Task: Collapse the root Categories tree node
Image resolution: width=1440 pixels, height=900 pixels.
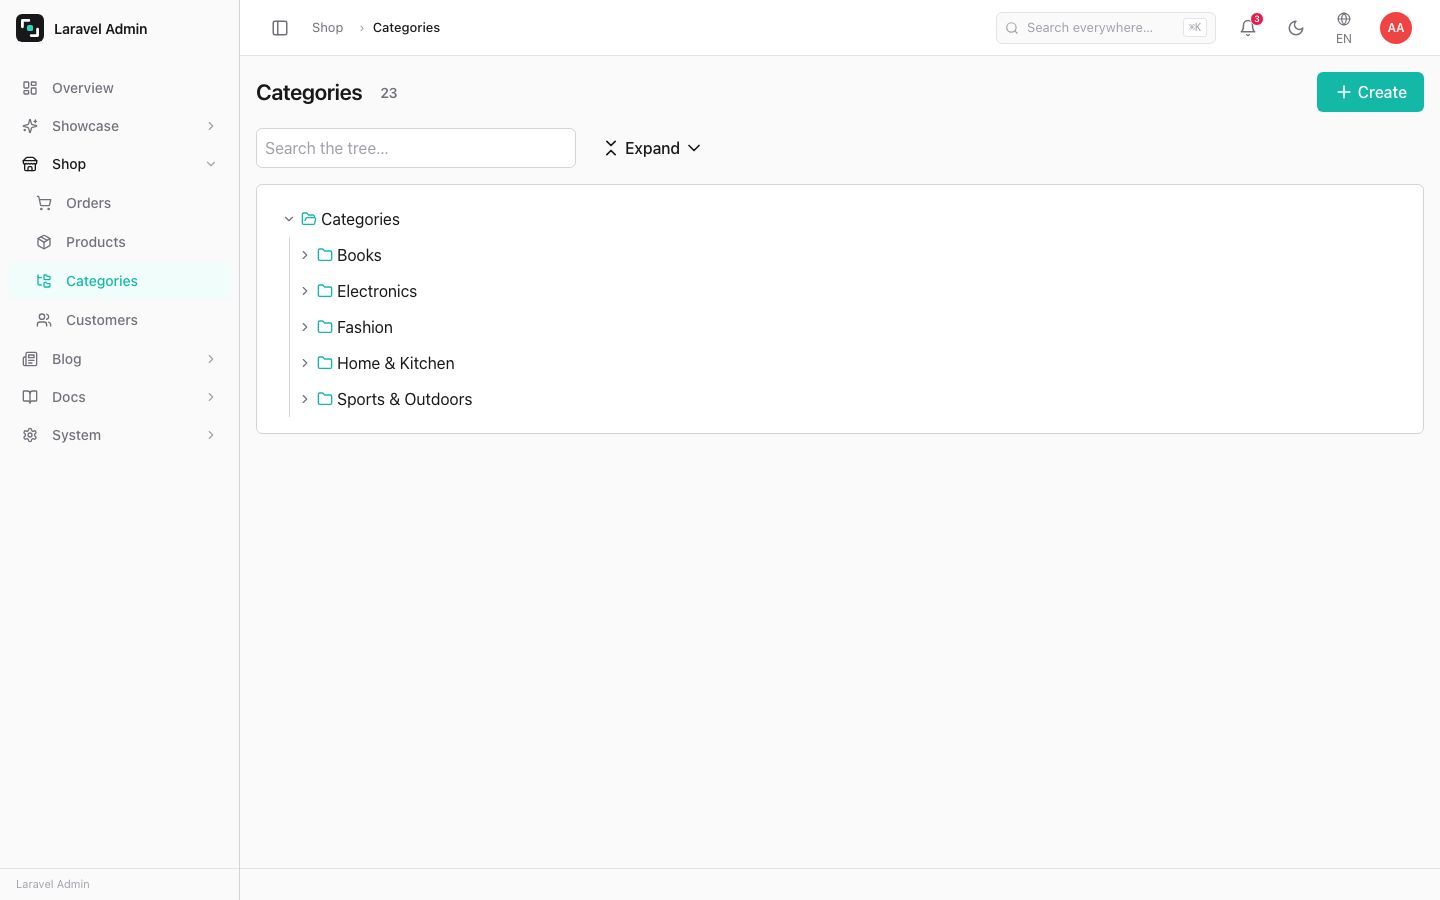Action: point(289,219)
